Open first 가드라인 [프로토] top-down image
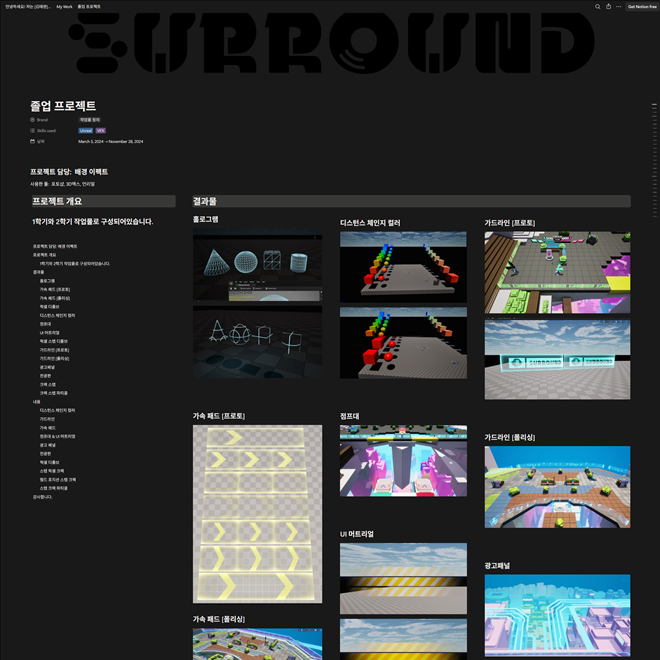This screenshot has height=660, width=660. click(x=557, y=272)
